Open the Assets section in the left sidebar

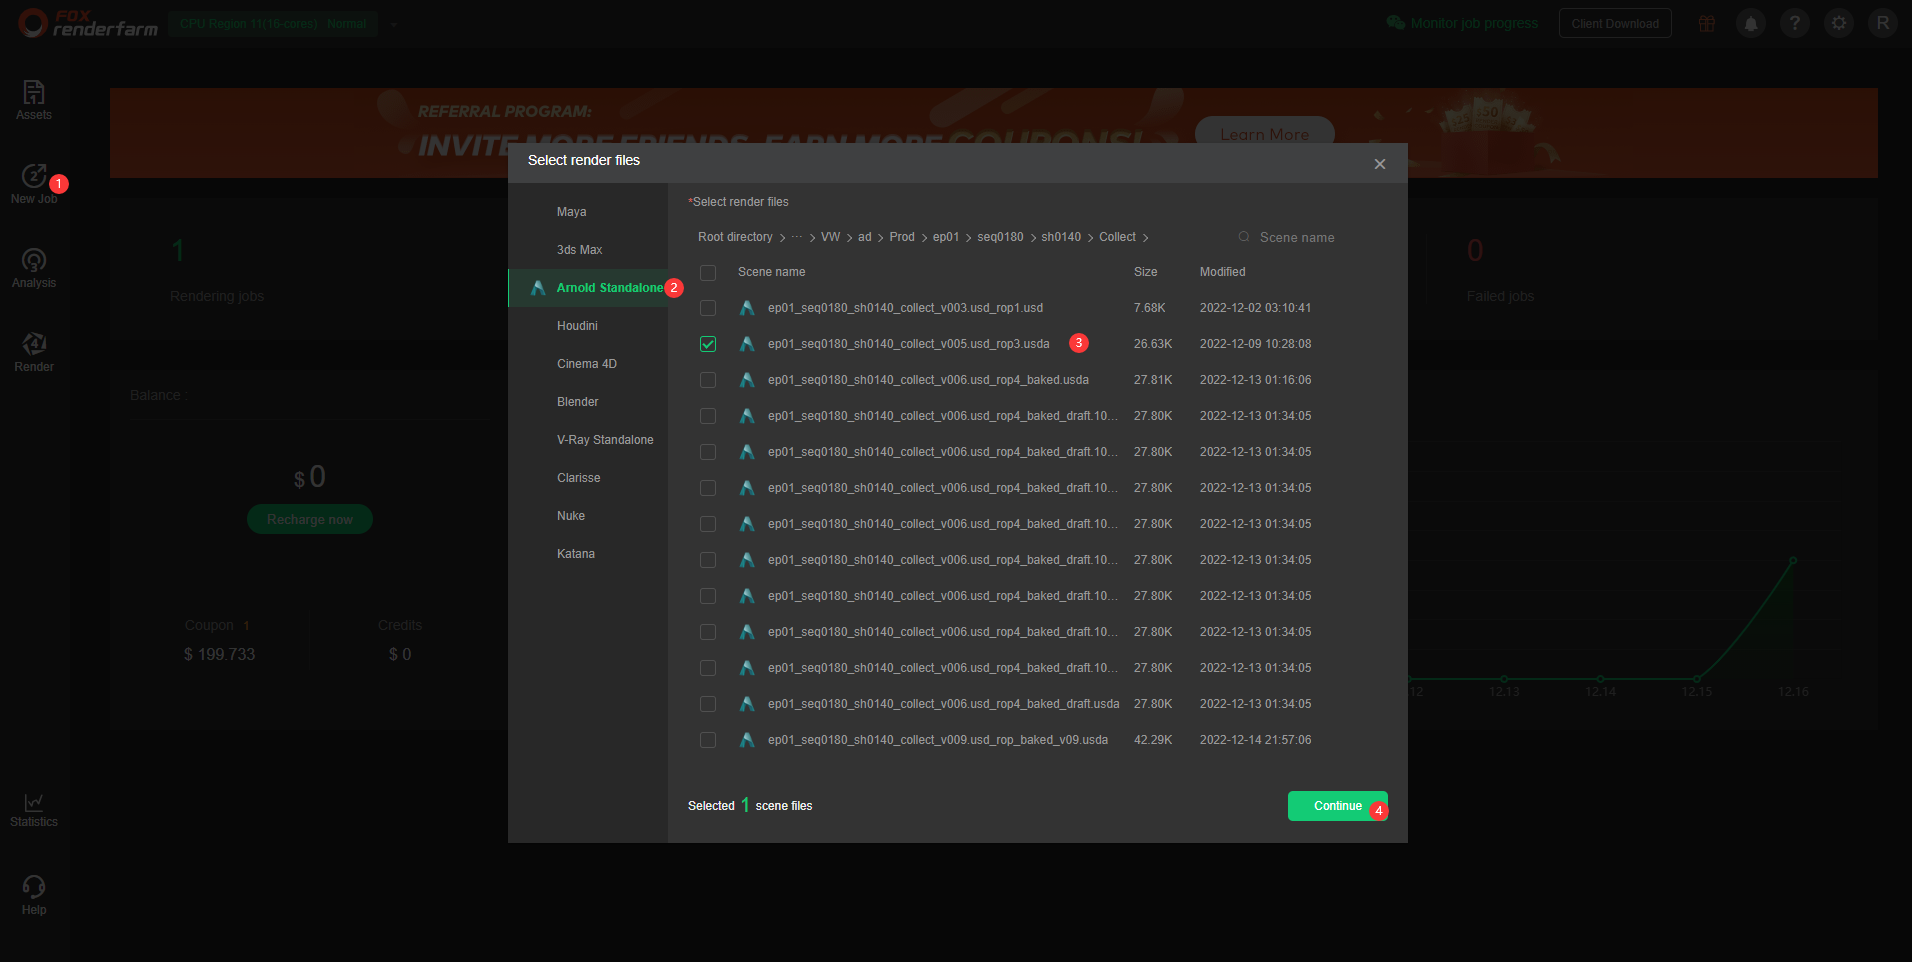pyautogui.click(x=34, y=100)
